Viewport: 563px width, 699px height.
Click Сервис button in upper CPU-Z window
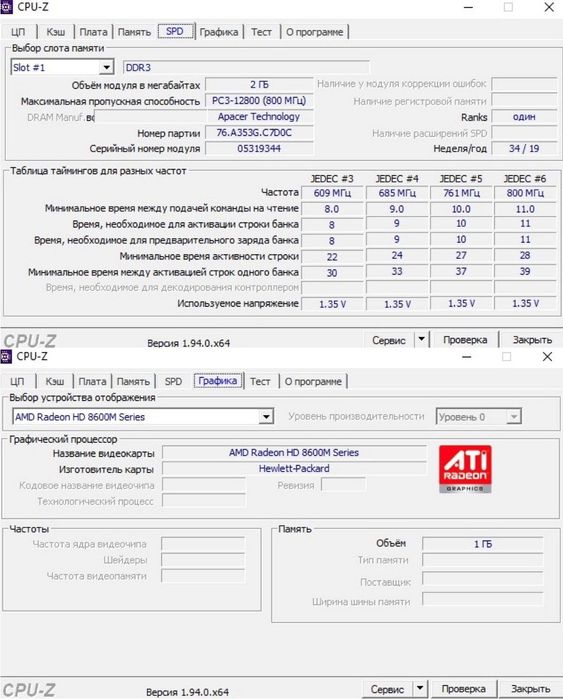coord(389,340)
